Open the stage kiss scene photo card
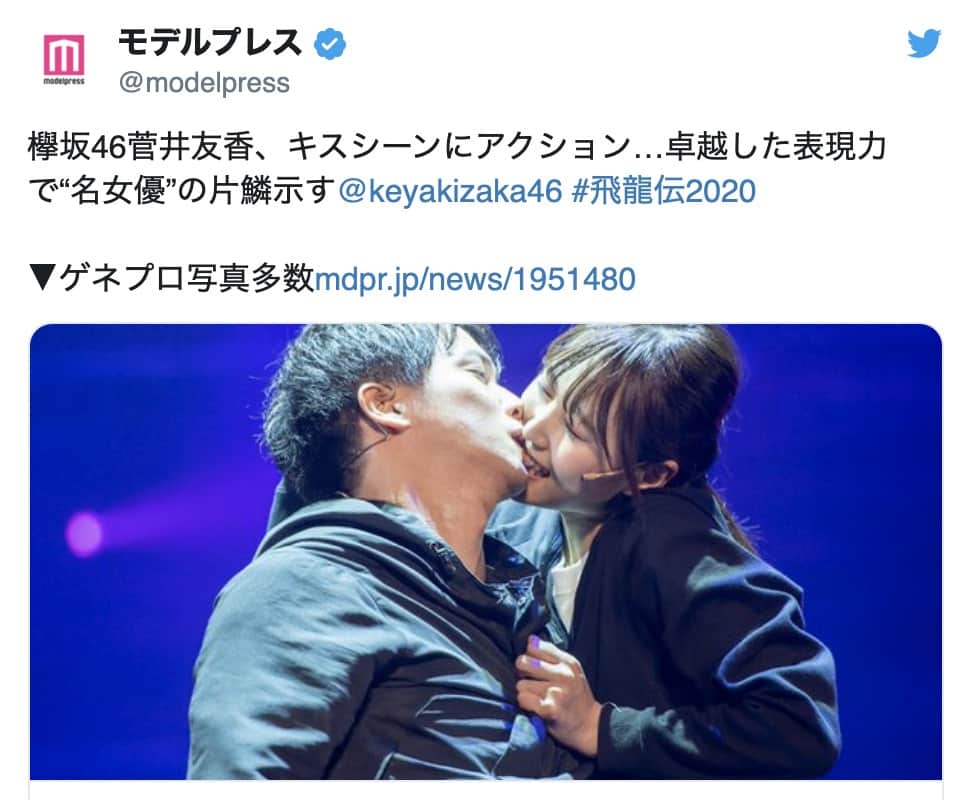This screenshot has width=960, height=800. [x=486, y=551]
